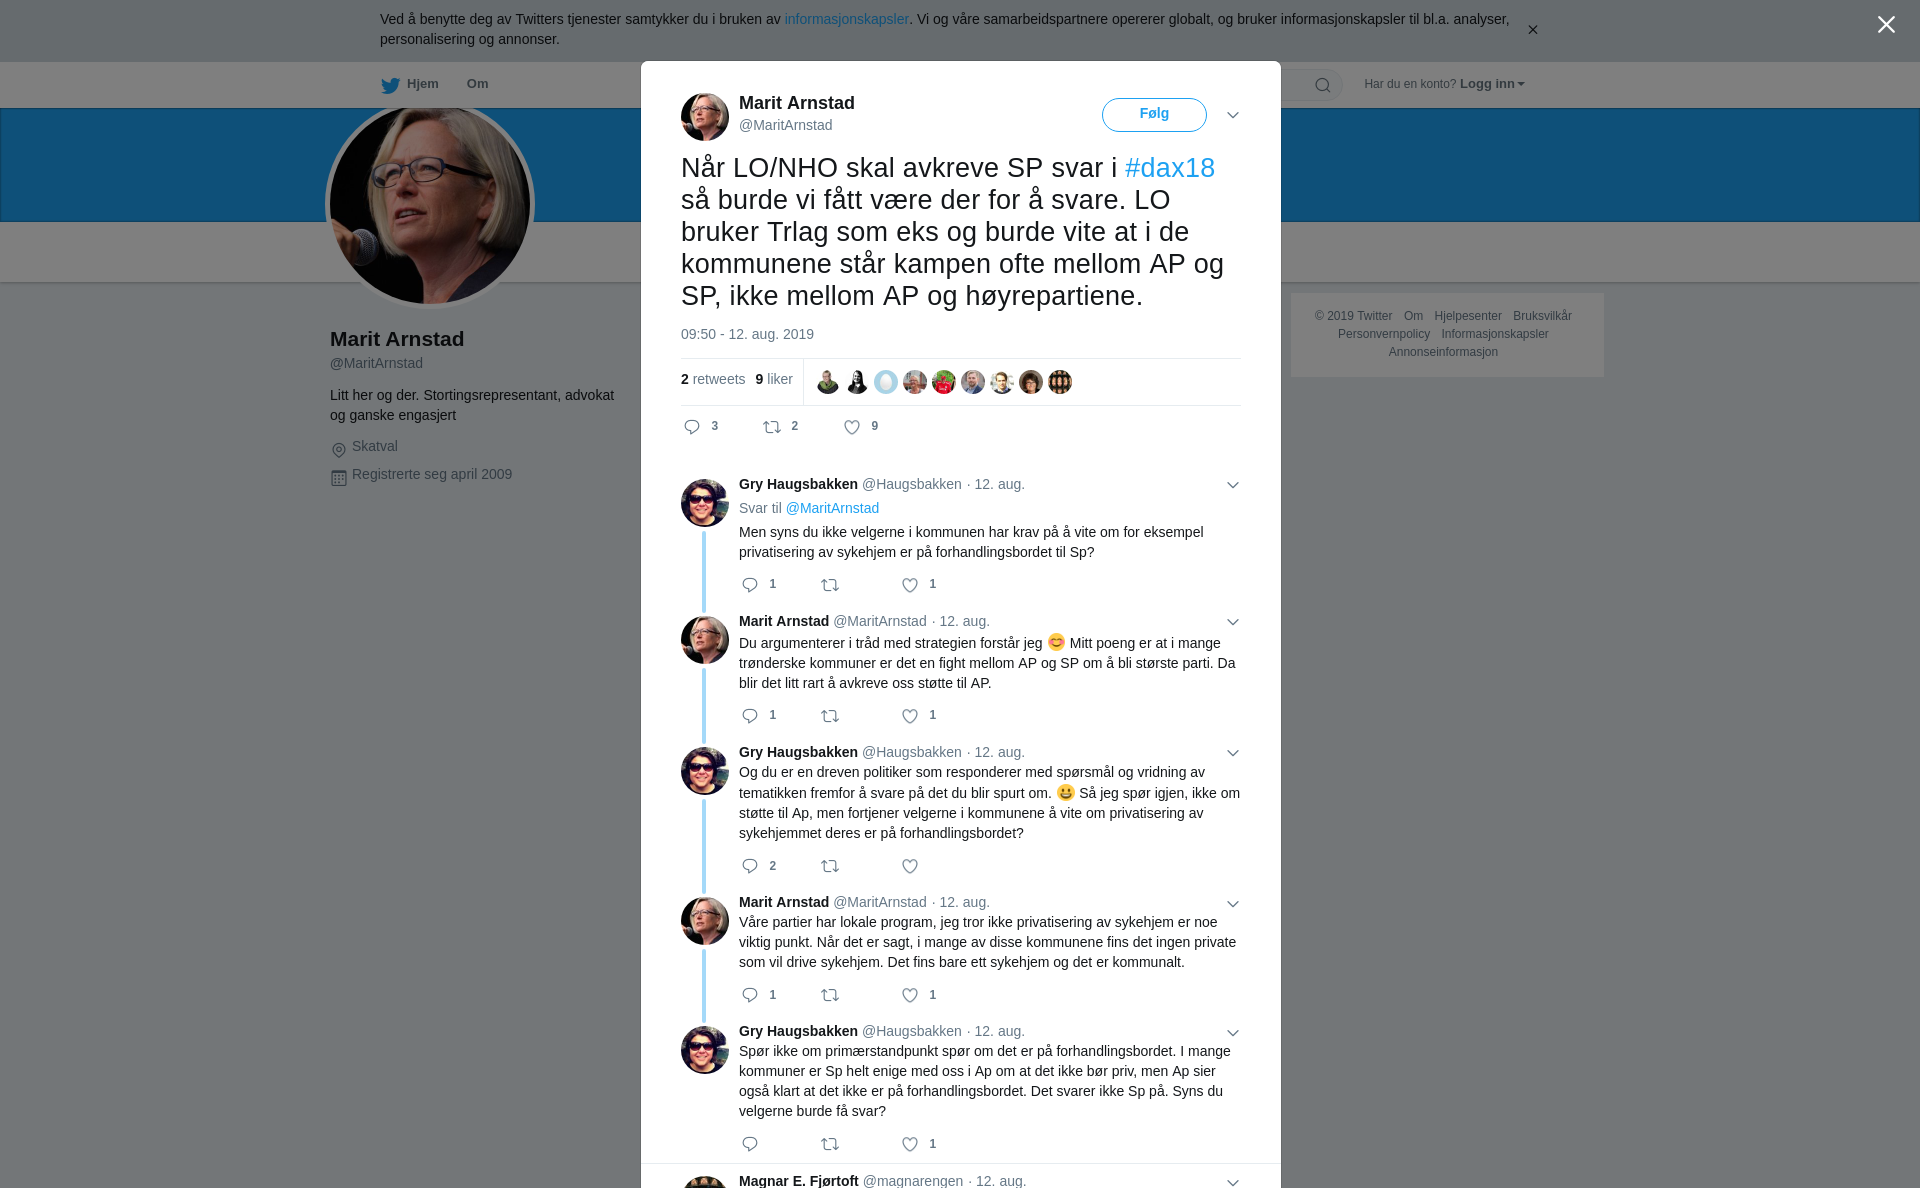This screenshot has height=1188, width=1920.
Task: Like the main tweet with the heart icon
Action: click(852, 427)
